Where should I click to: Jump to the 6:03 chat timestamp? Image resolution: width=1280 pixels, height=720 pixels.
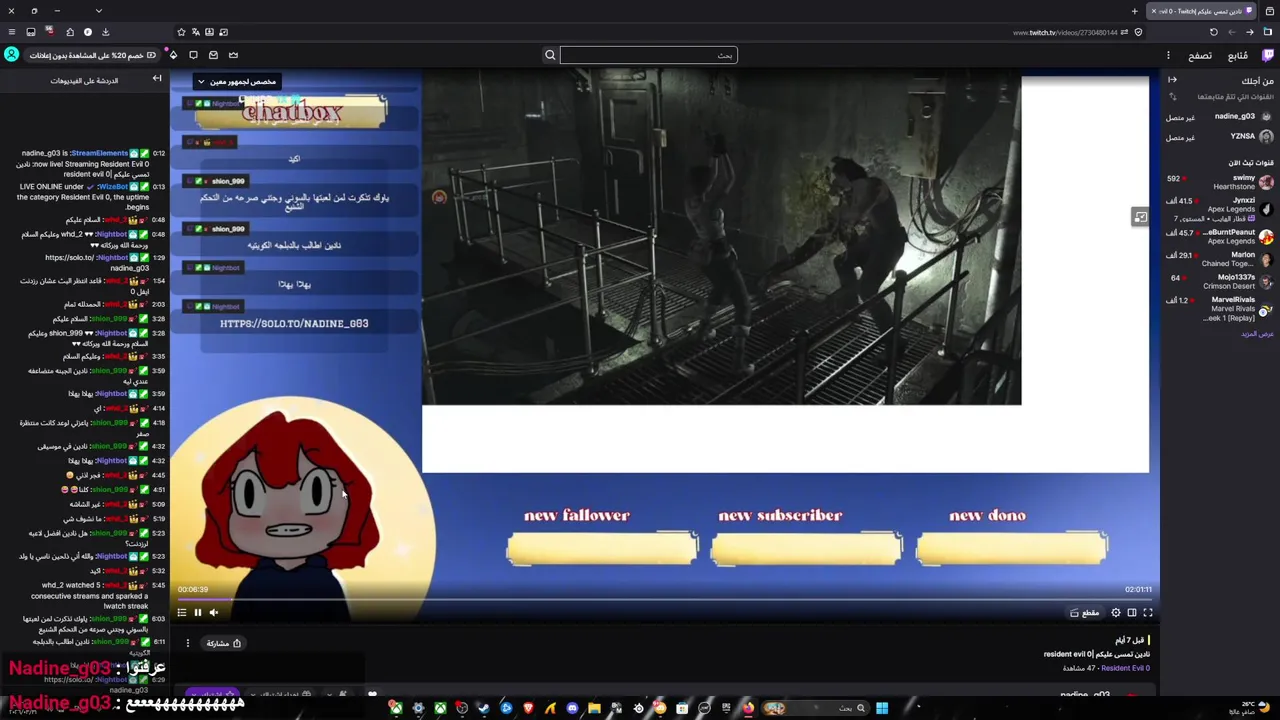point(158,619)
